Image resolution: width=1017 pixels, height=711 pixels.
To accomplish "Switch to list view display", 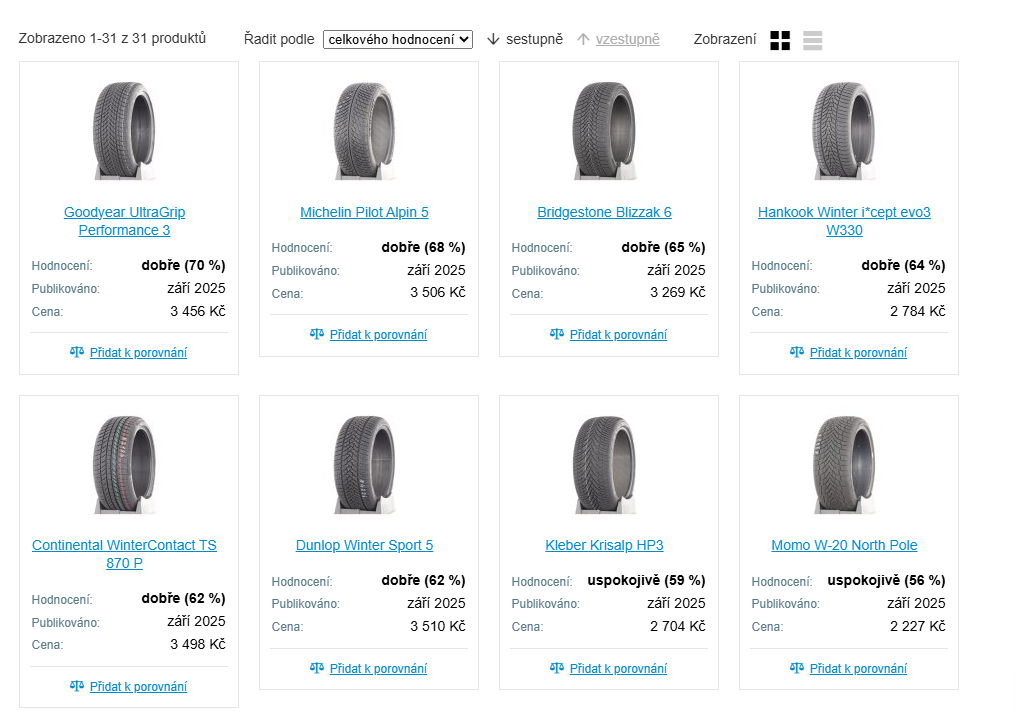I will (x=812, y=40).
